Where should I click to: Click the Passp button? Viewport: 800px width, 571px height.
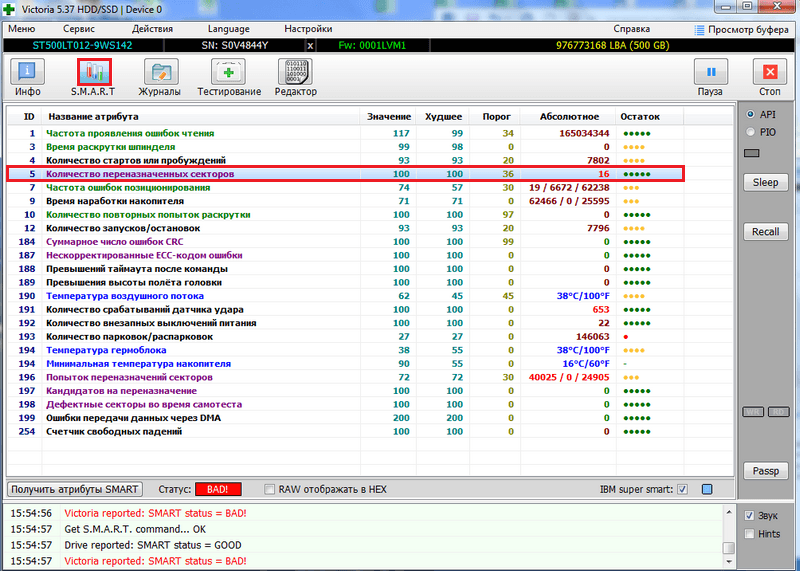click(x=765, y=470)
